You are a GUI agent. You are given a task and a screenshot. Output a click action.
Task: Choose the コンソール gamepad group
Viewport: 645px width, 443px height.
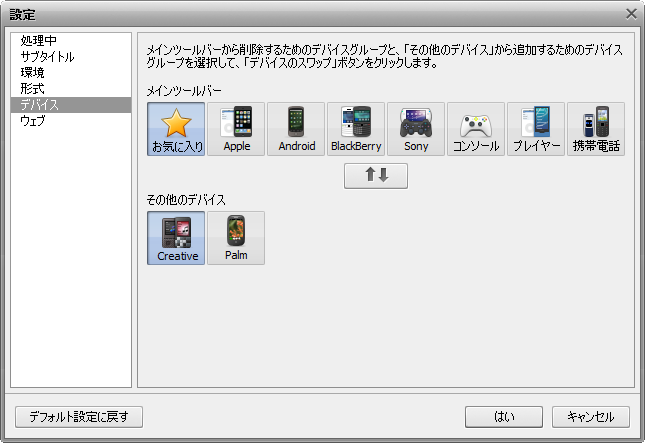(476, 129)
